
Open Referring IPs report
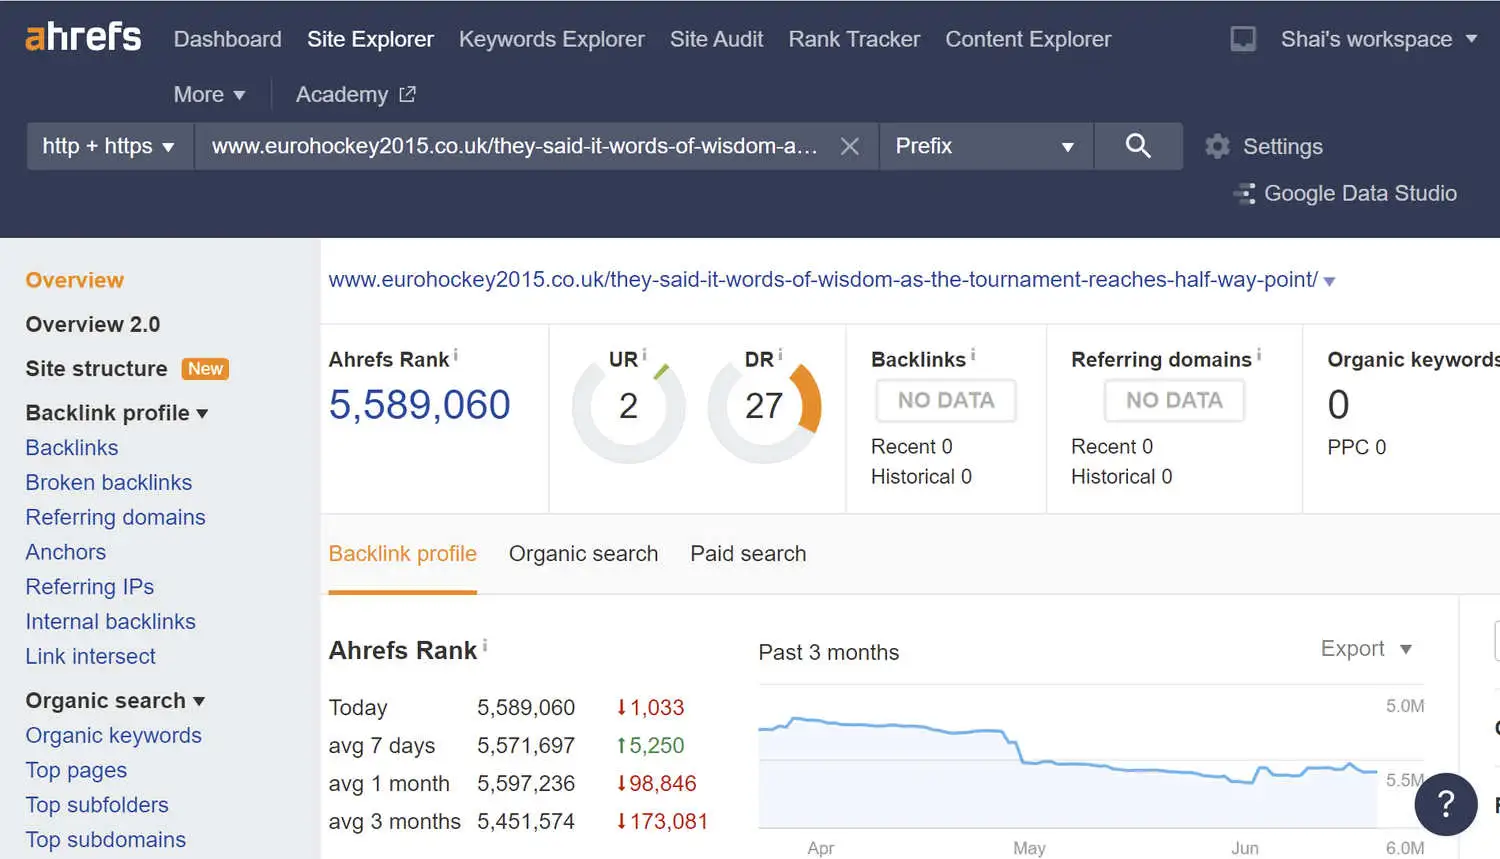(90, 587)
